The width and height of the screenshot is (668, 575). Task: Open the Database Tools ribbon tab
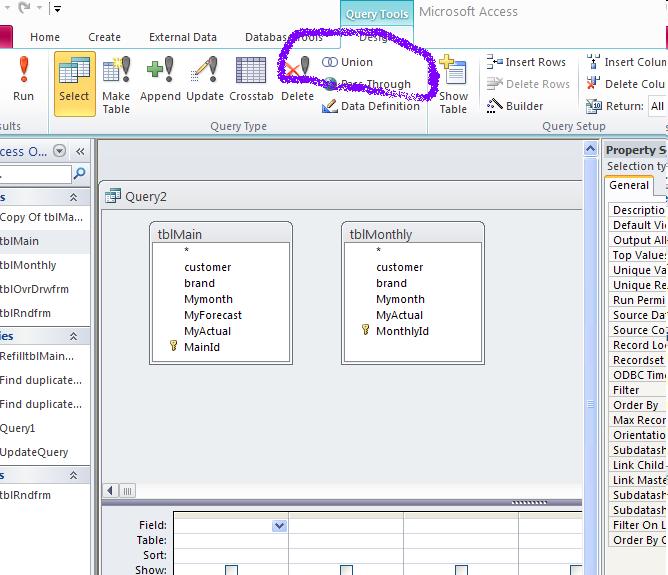[x=284, y=37]
